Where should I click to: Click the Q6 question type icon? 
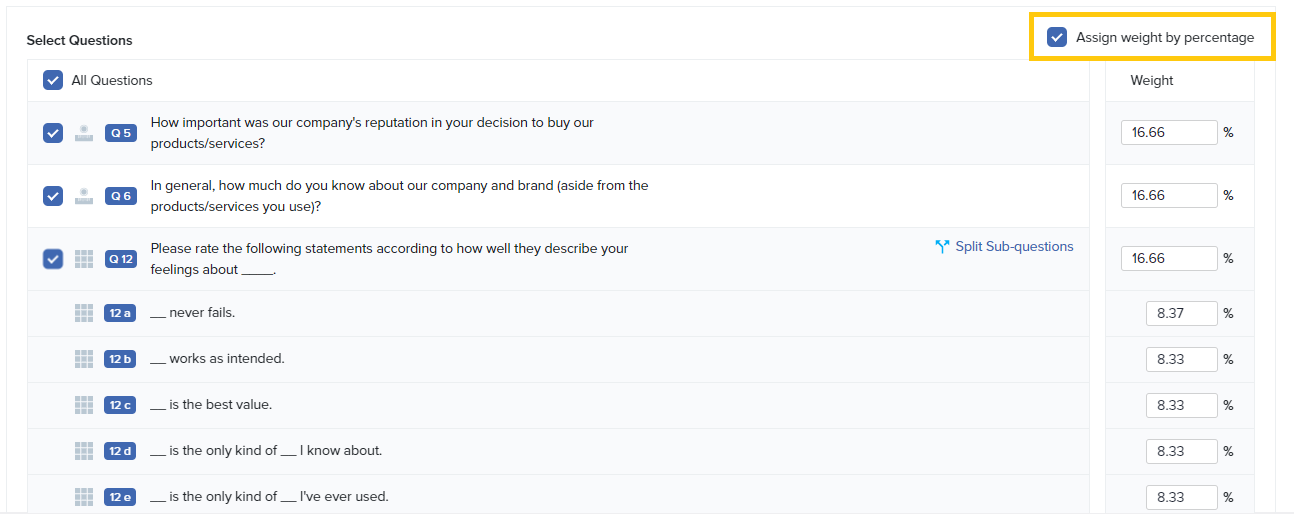85,196
